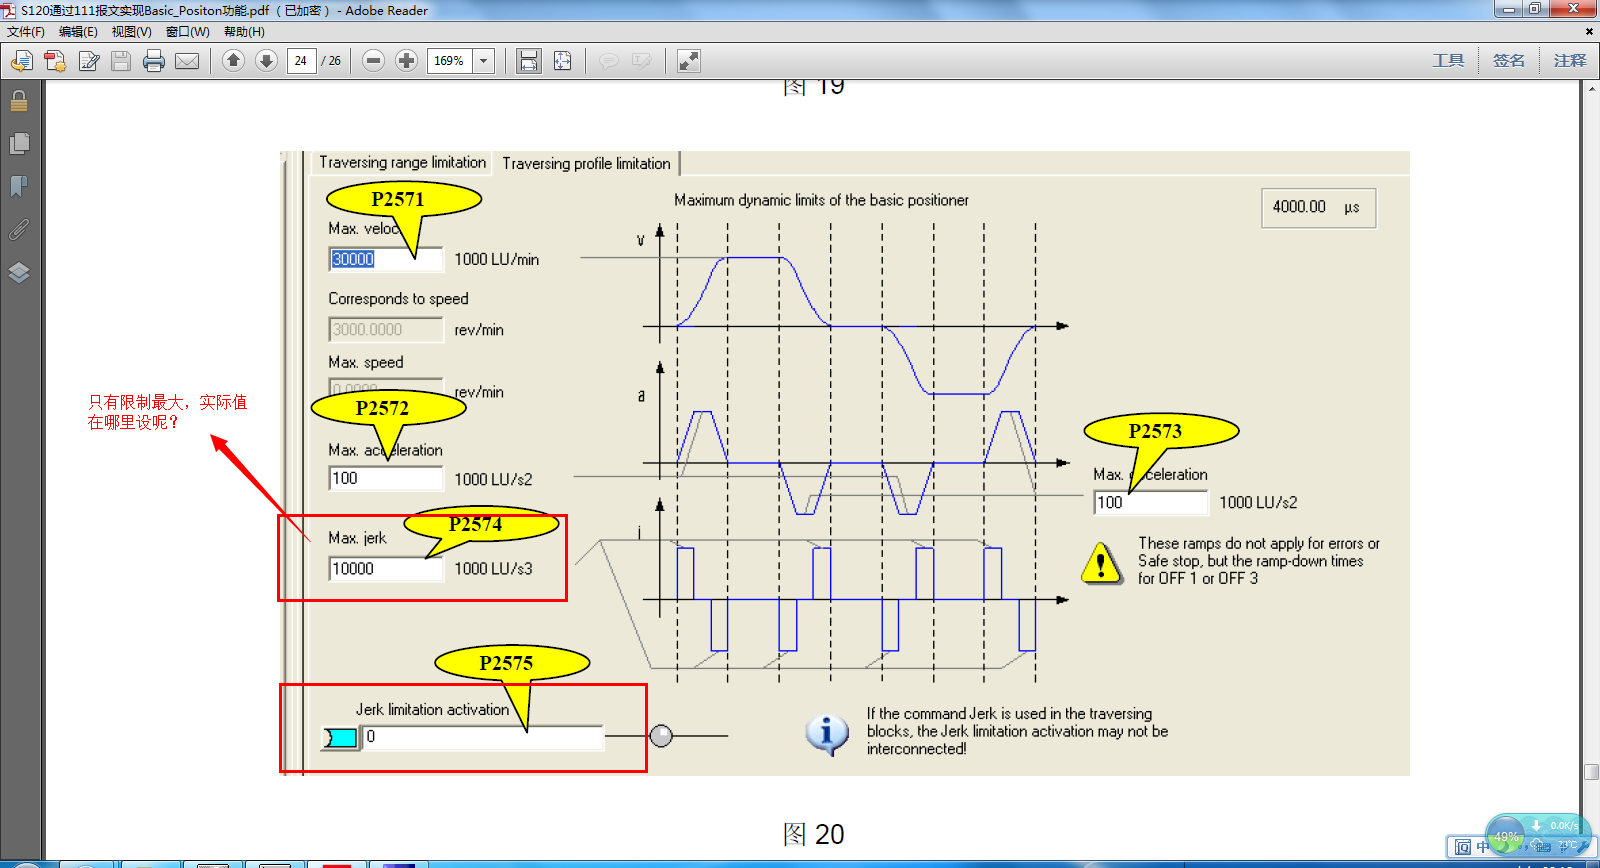This screenshot has width=1600, height=868.
Task: Click the "Max. jerk" label
Action: point(357,538)
